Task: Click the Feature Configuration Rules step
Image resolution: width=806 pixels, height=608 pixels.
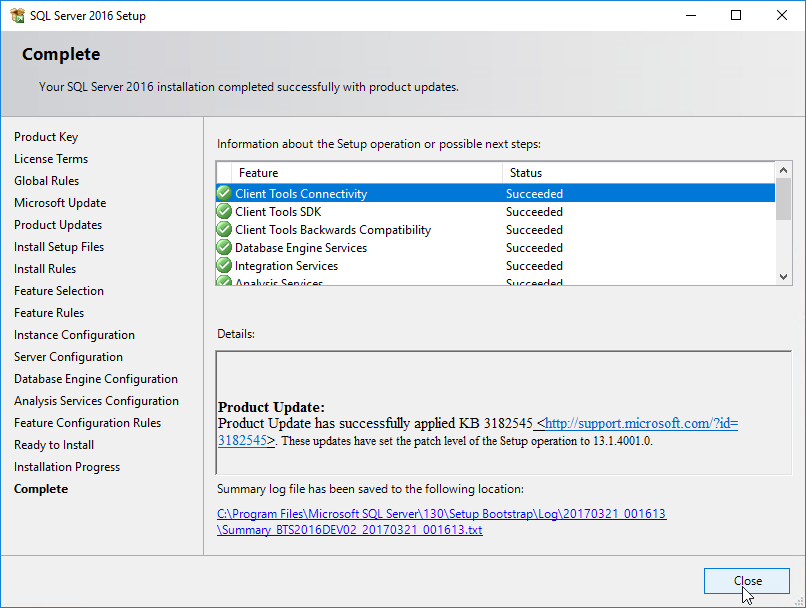Action: click(x=87, y=423)
